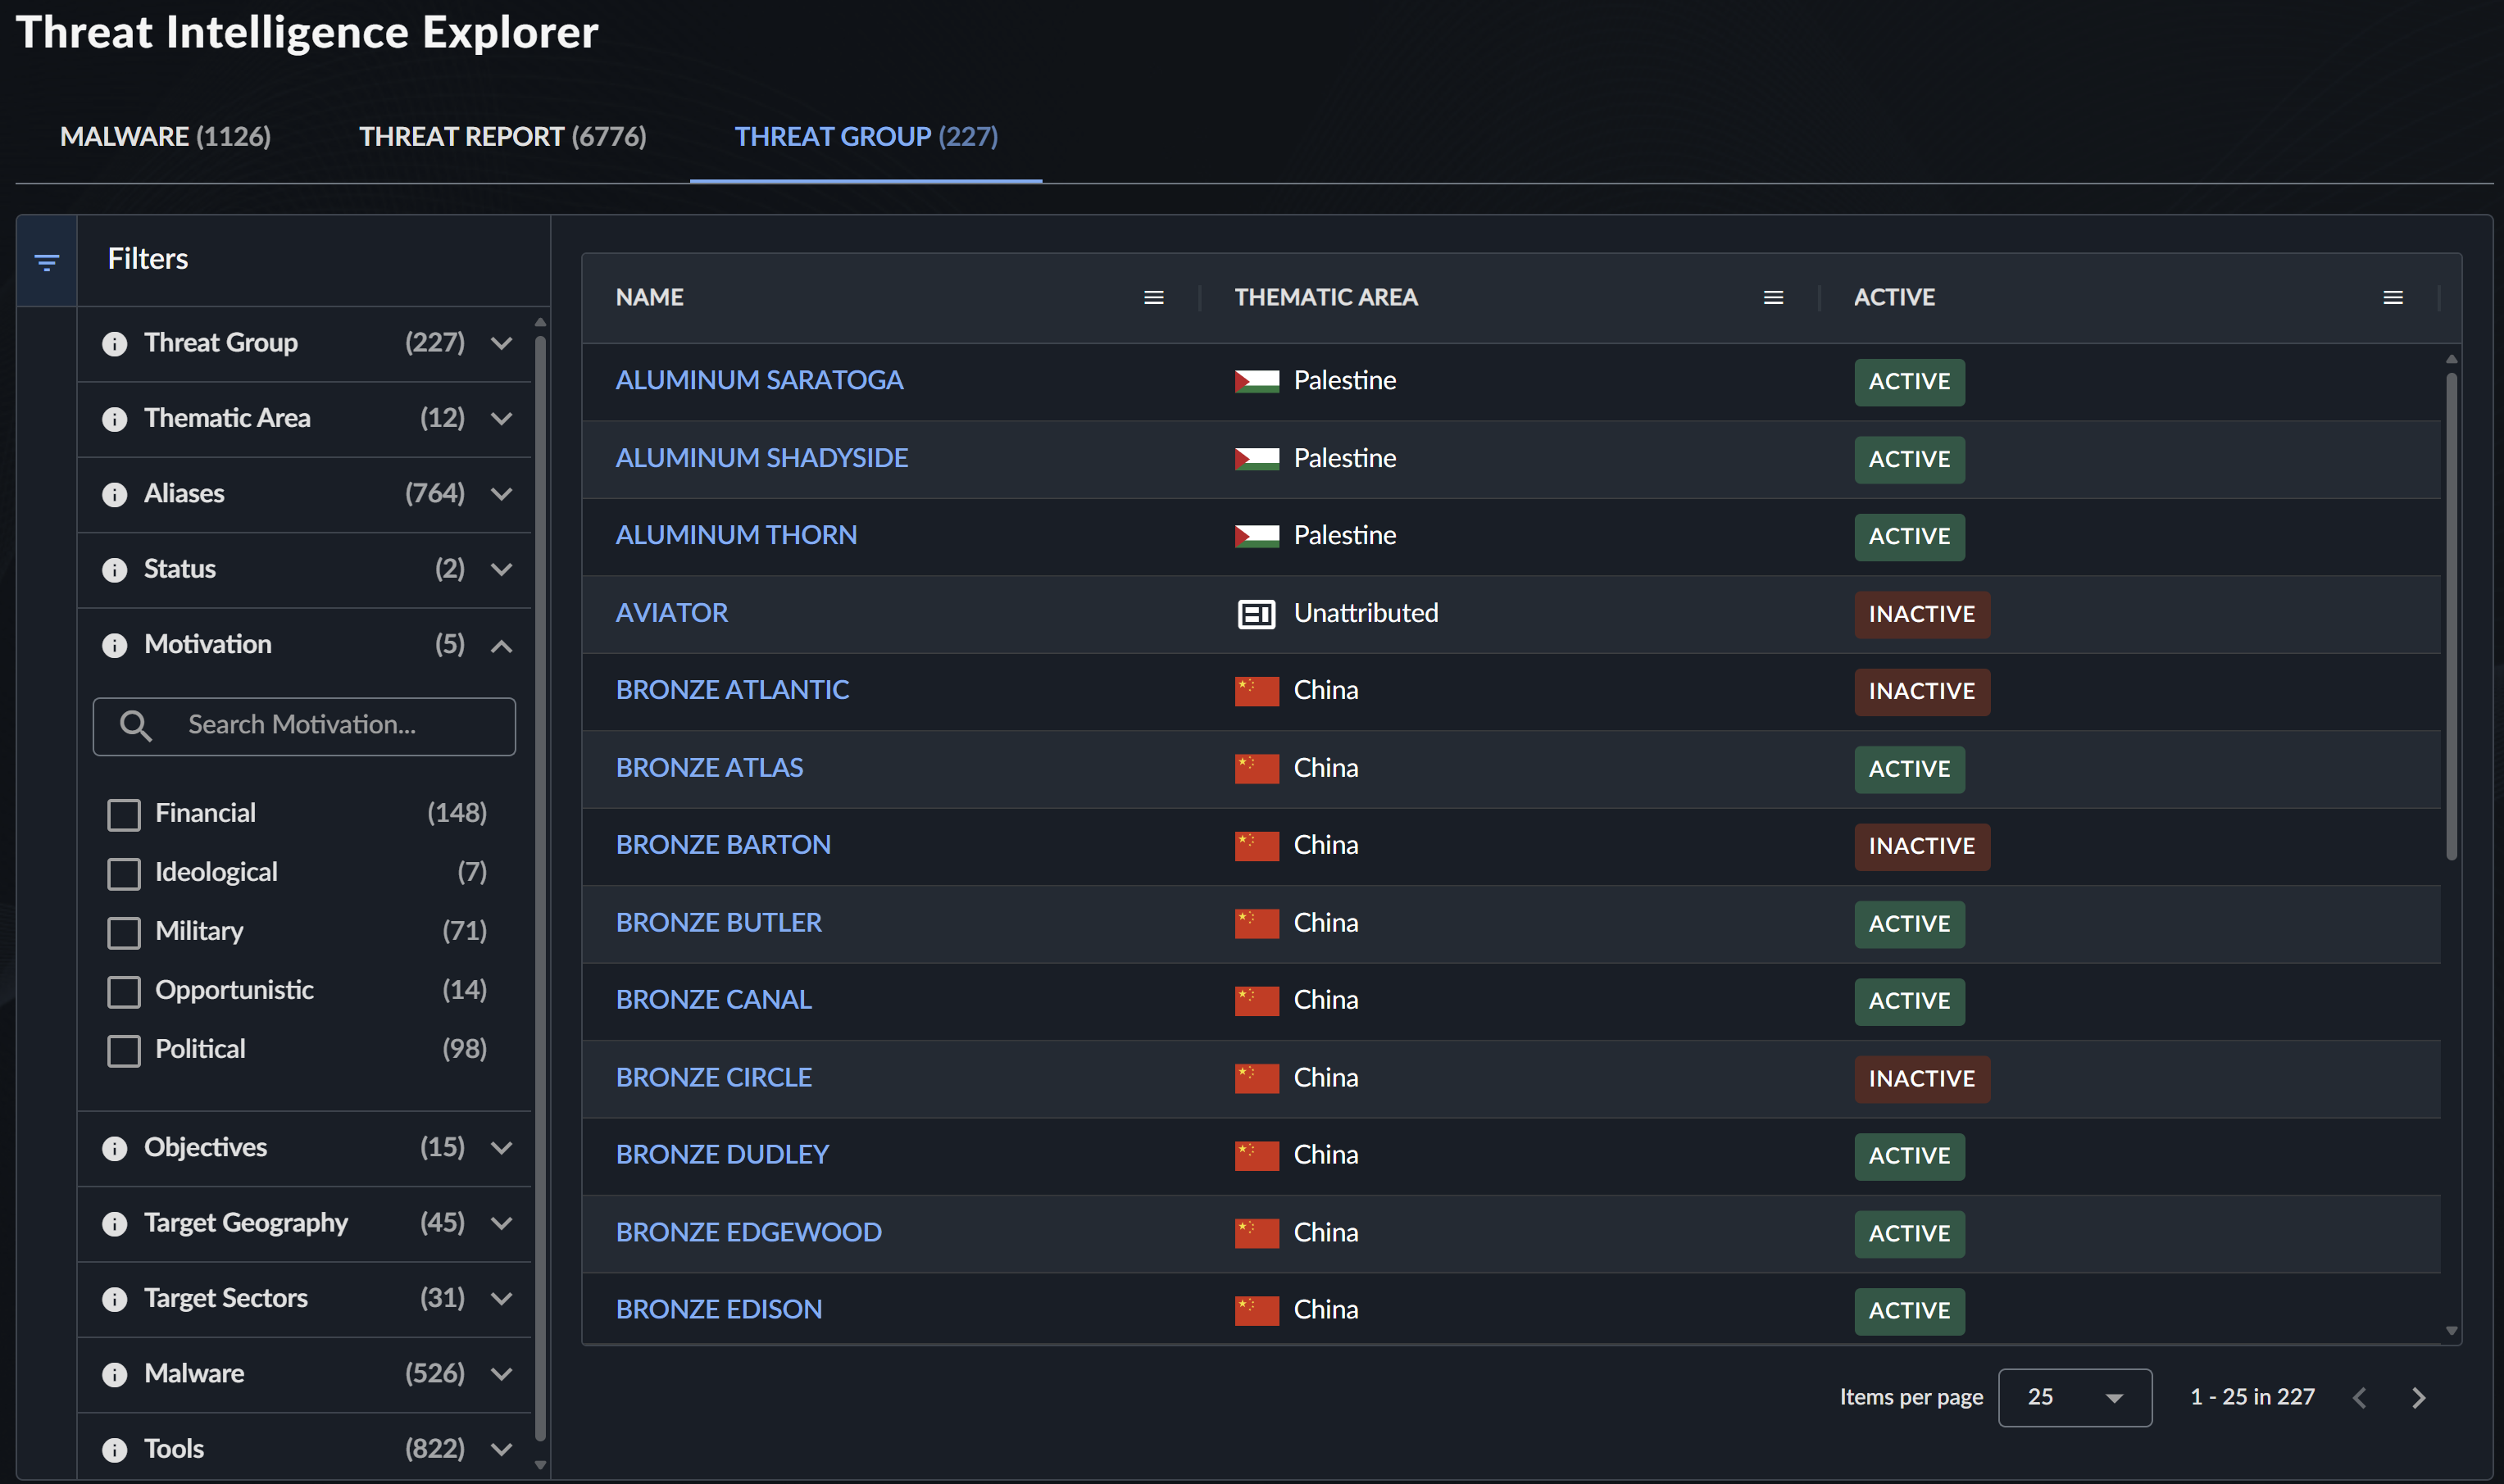The image size is (2504, 1484).
Task: Enable the Military motivation filter
Action: (124, 933)
